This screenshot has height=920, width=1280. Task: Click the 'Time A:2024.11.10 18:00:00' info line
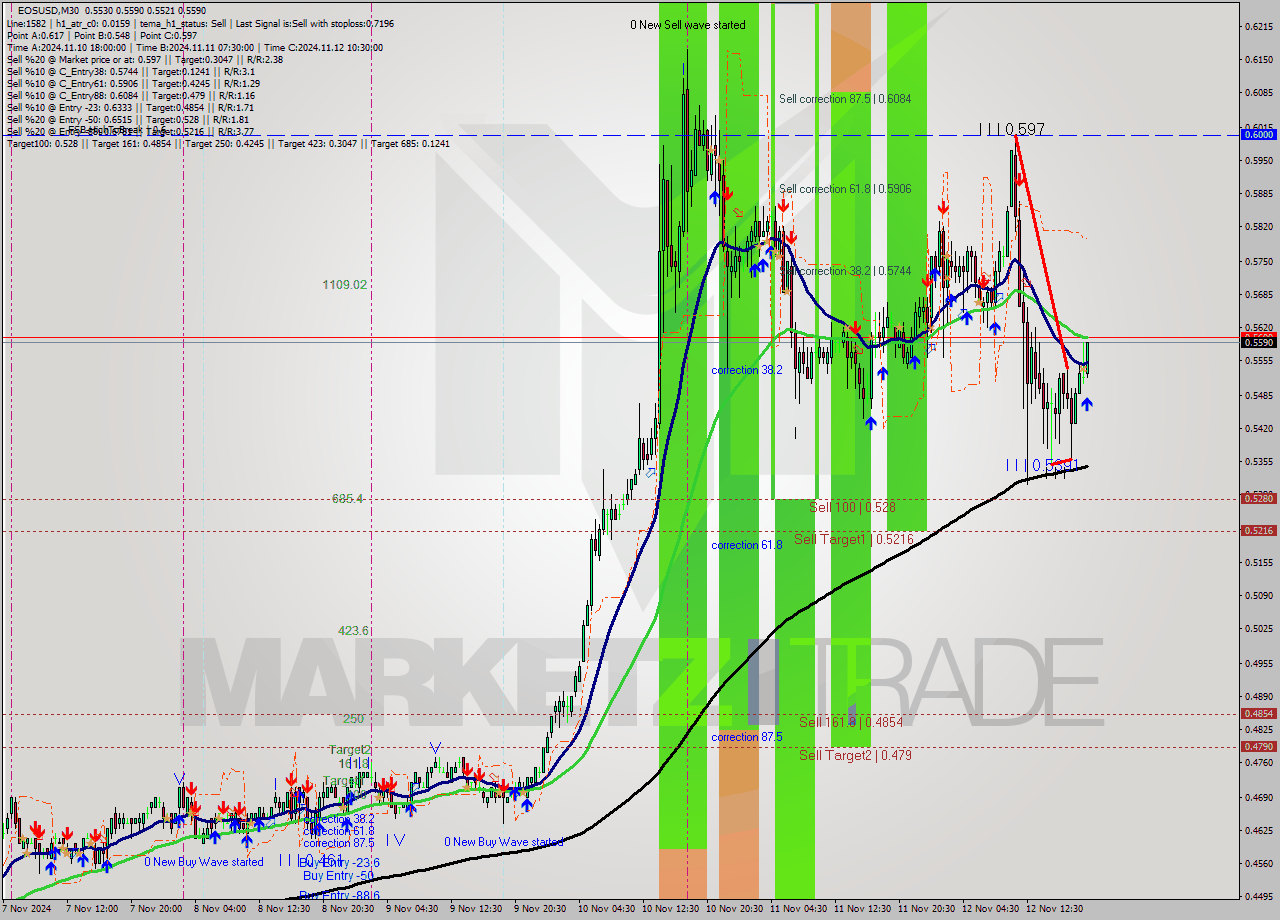coord(194,47)
